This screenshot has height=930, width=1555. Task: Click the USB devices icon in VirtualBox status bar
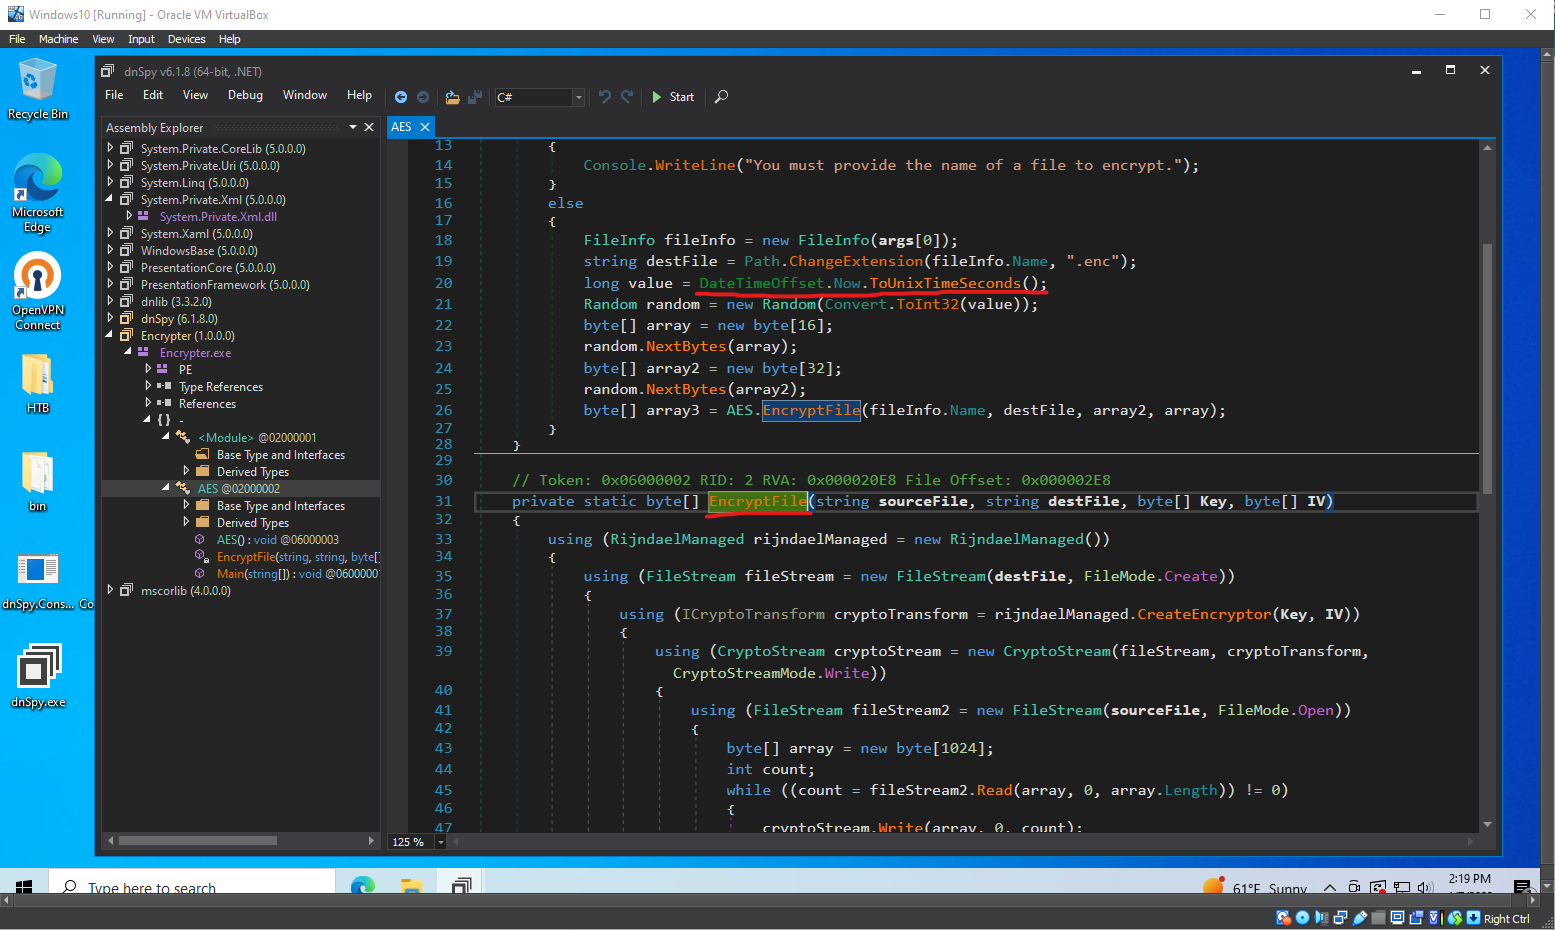1360,917
